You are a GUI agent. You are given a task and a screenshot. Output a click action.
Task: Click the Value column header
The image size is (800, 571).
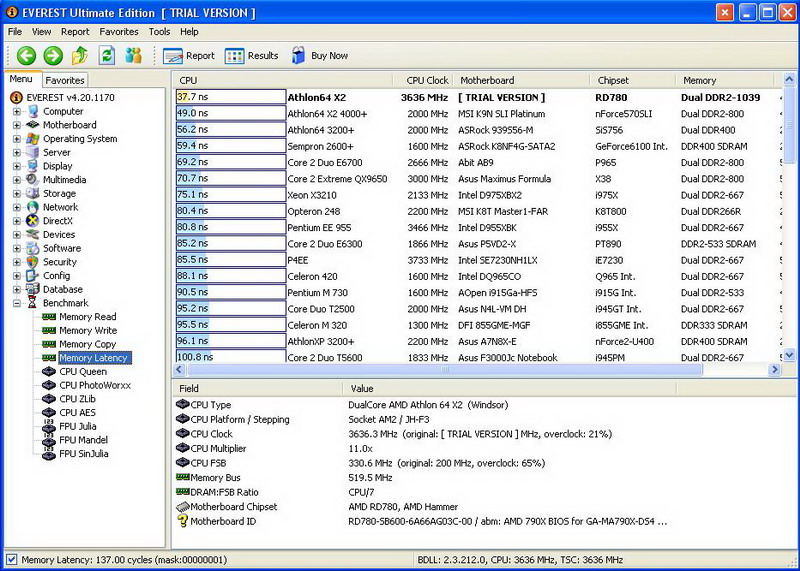[510, 388]
